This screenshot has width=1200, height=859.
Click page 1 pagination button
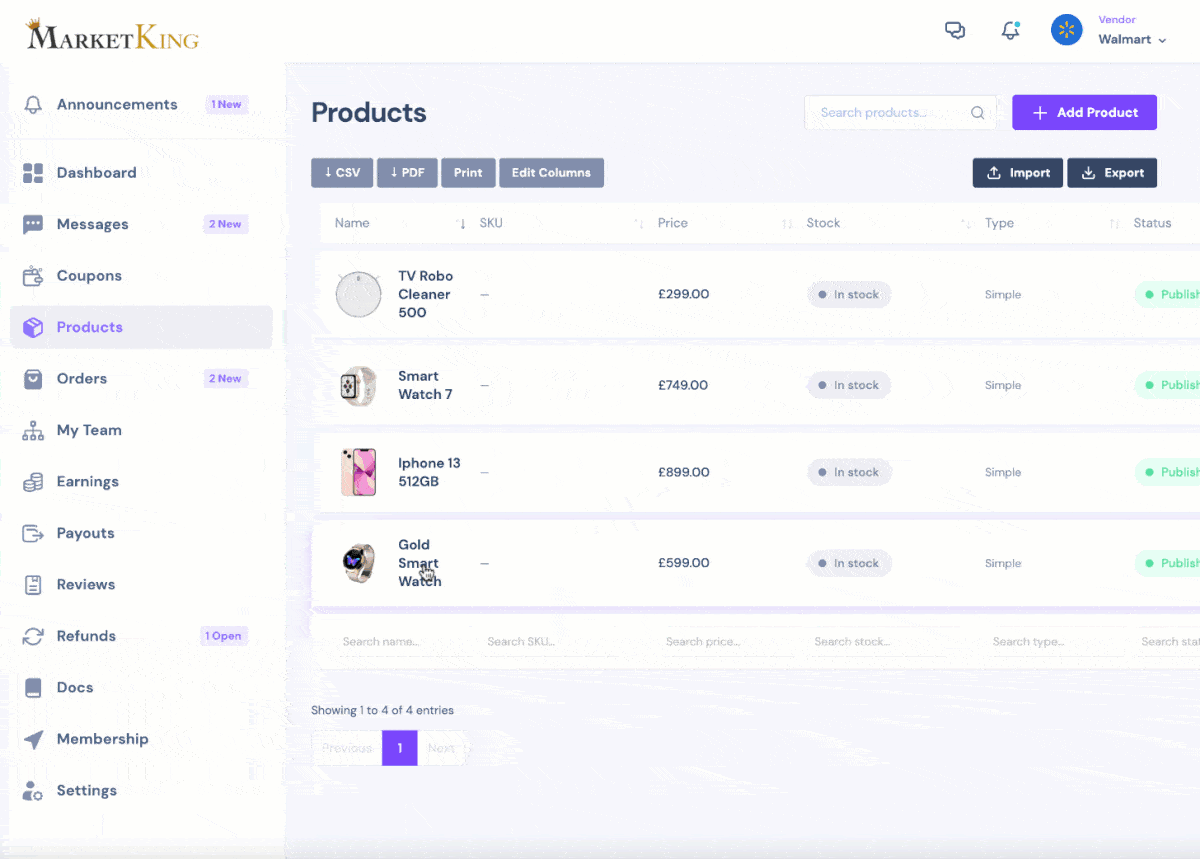tap(400, 748)
